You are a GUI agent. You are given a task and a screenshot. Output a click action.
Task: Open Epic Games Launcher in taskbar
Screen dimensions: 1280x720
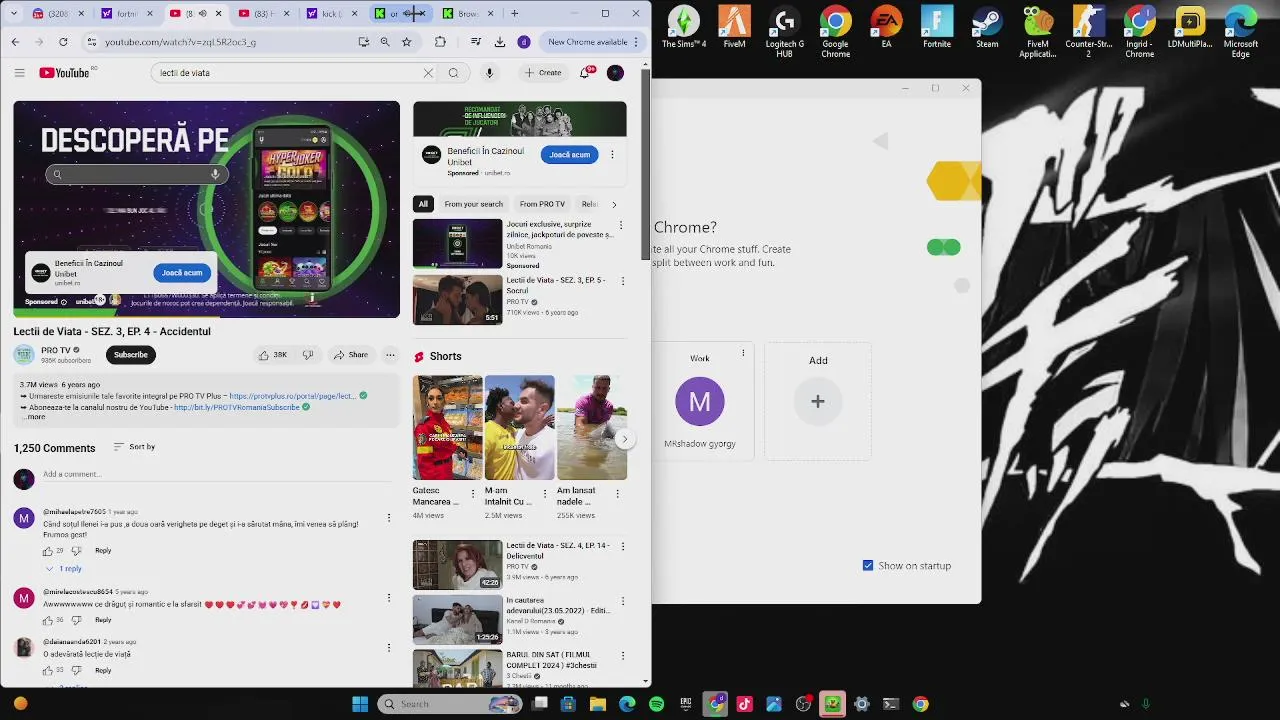point(686,704)
